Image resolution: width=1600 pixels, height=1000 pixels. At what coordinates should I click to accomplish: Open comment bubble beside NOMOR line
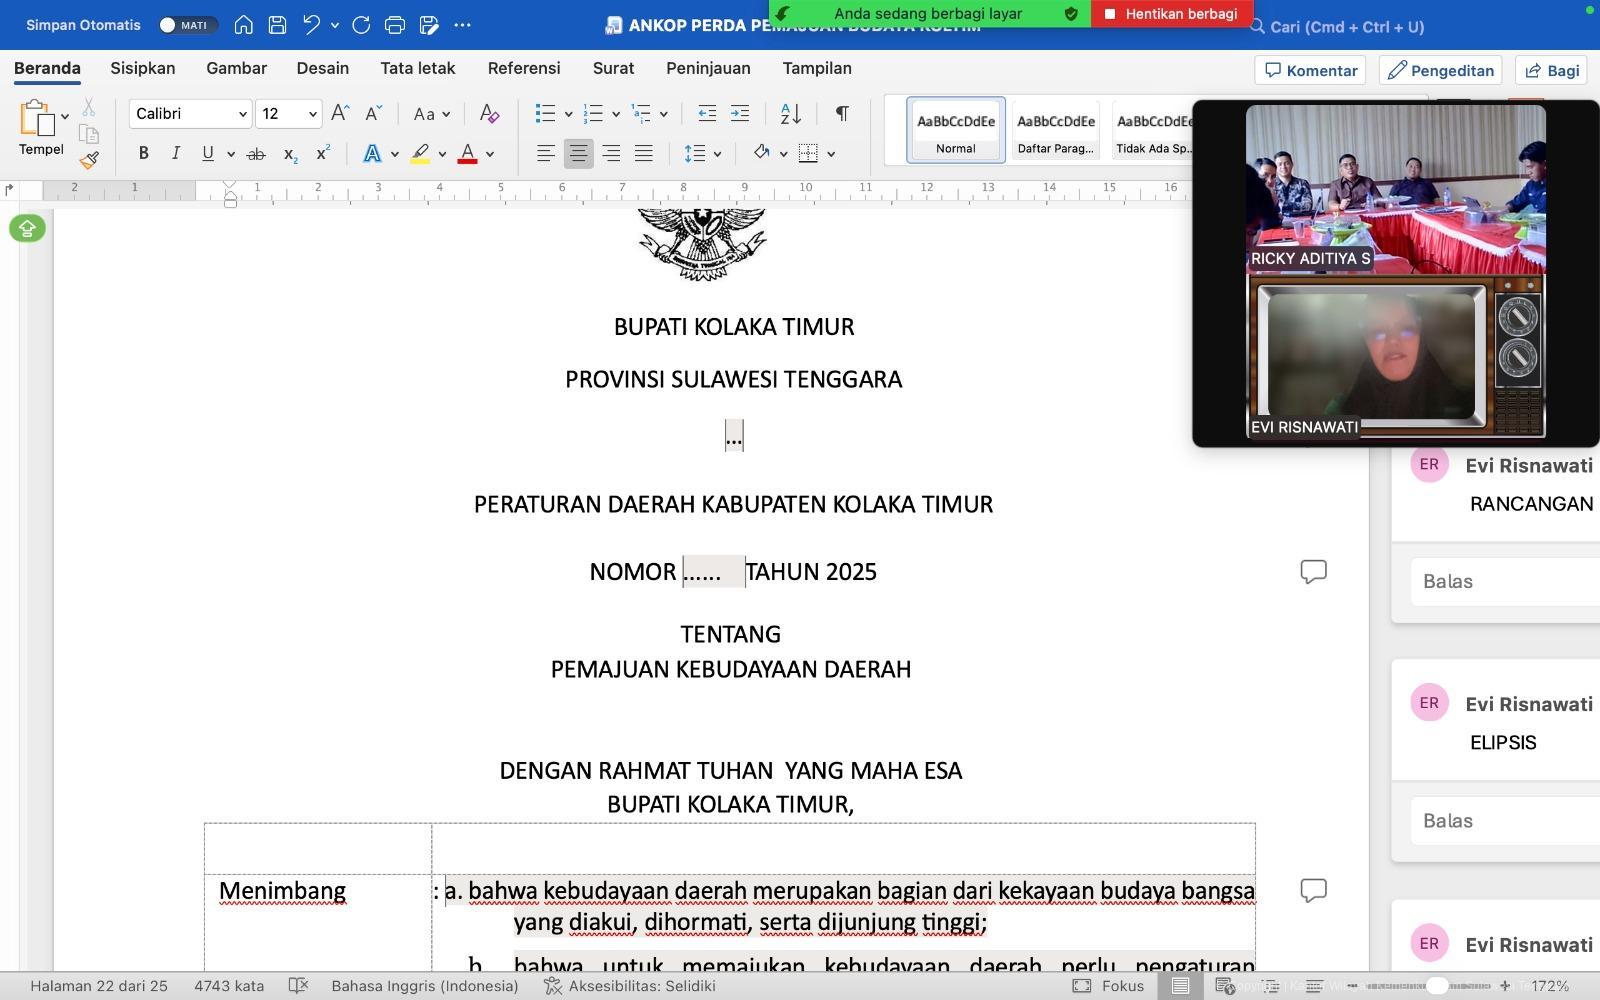(1313, 571)
